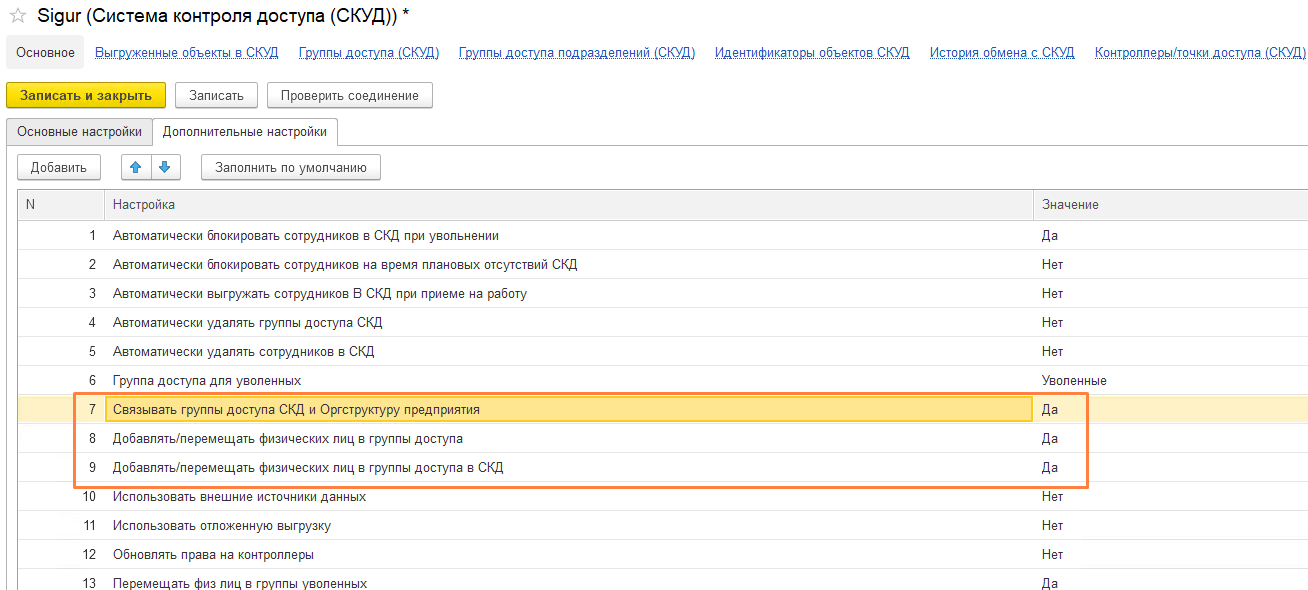Select the Дополнительные настройки tab
This screenshot has width=1308, height=590.
coord(245,131)
